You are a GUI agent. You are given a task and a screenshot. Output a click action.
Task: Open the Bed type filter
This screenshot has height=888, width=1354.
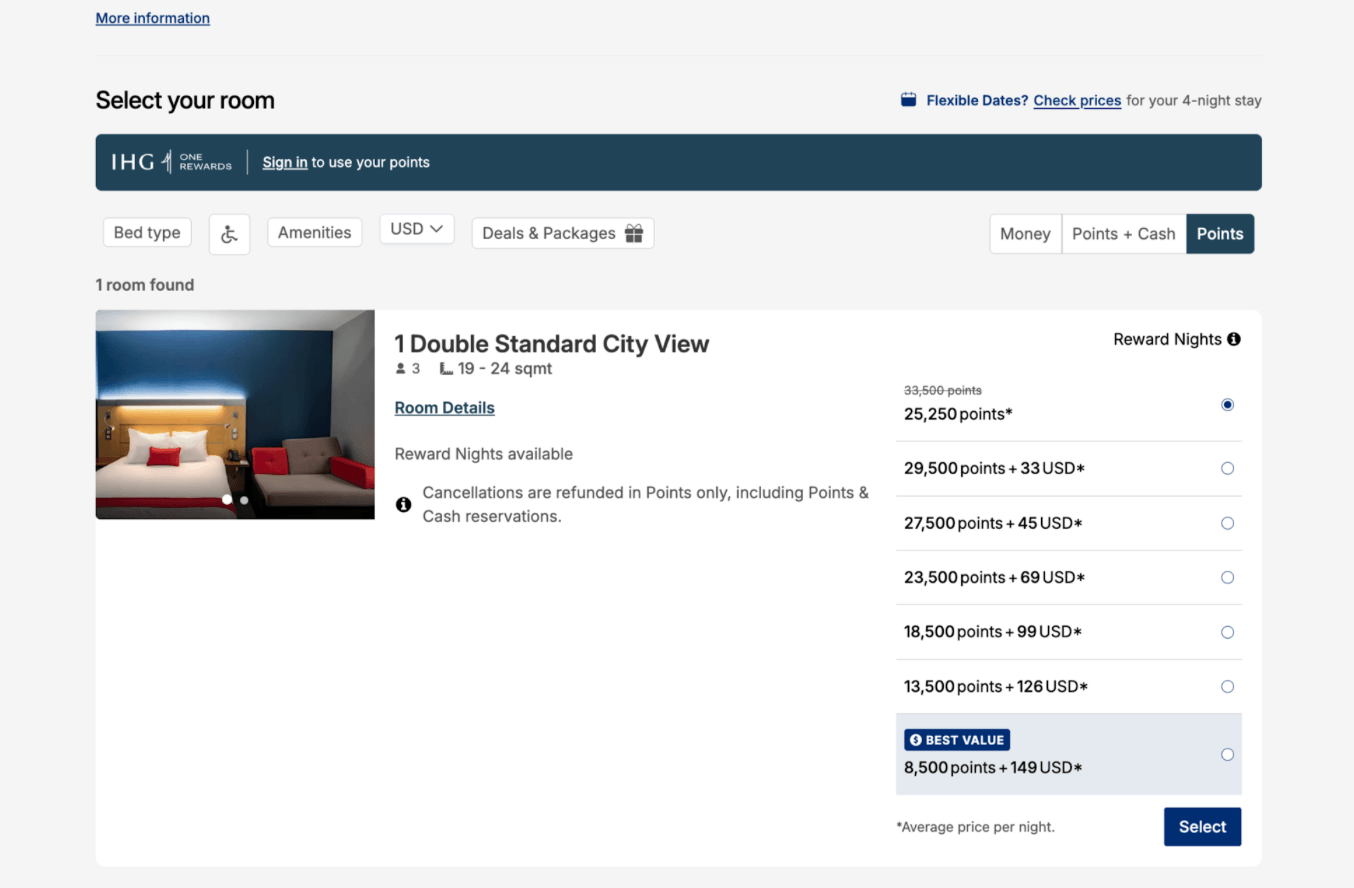tap(147, 232)
